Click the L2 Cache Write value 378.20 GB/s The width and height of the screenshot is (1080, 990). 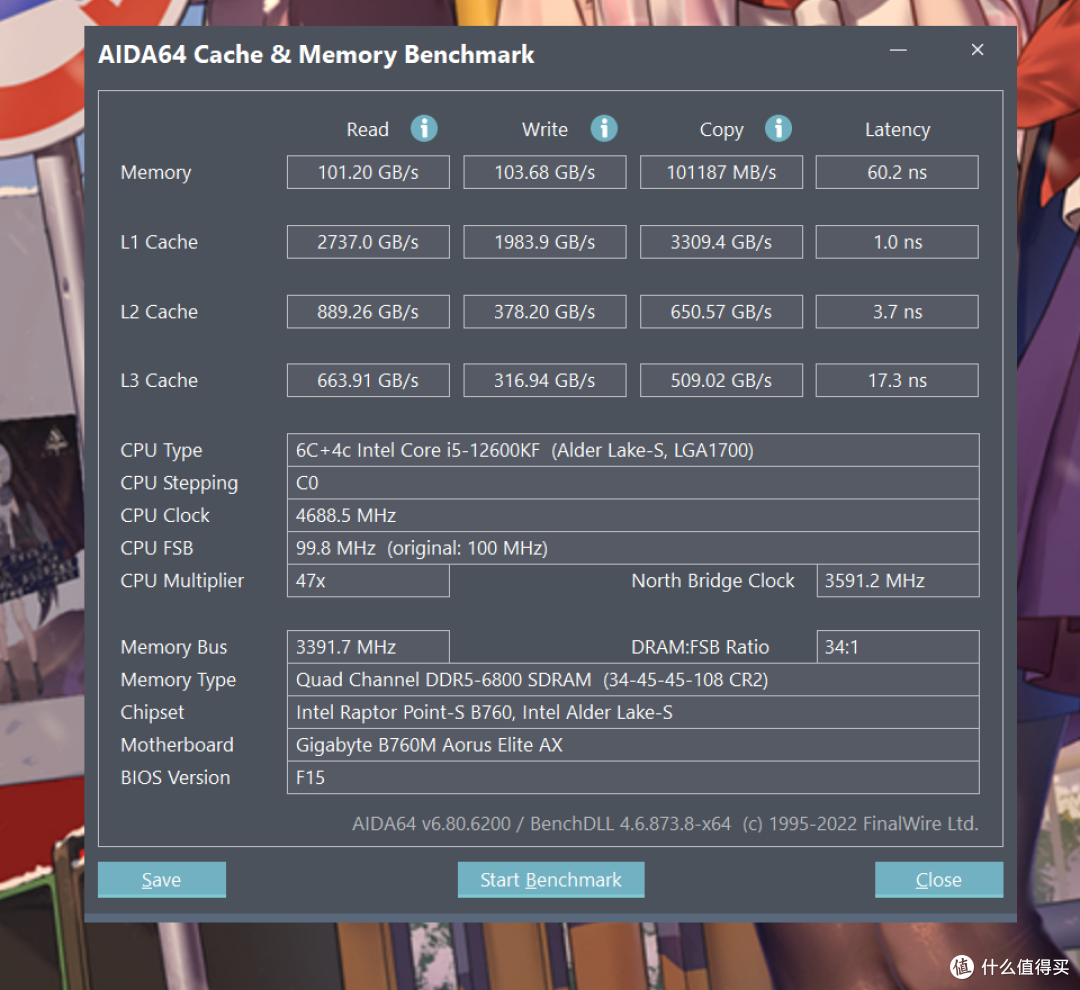click(x=545, y=311)
